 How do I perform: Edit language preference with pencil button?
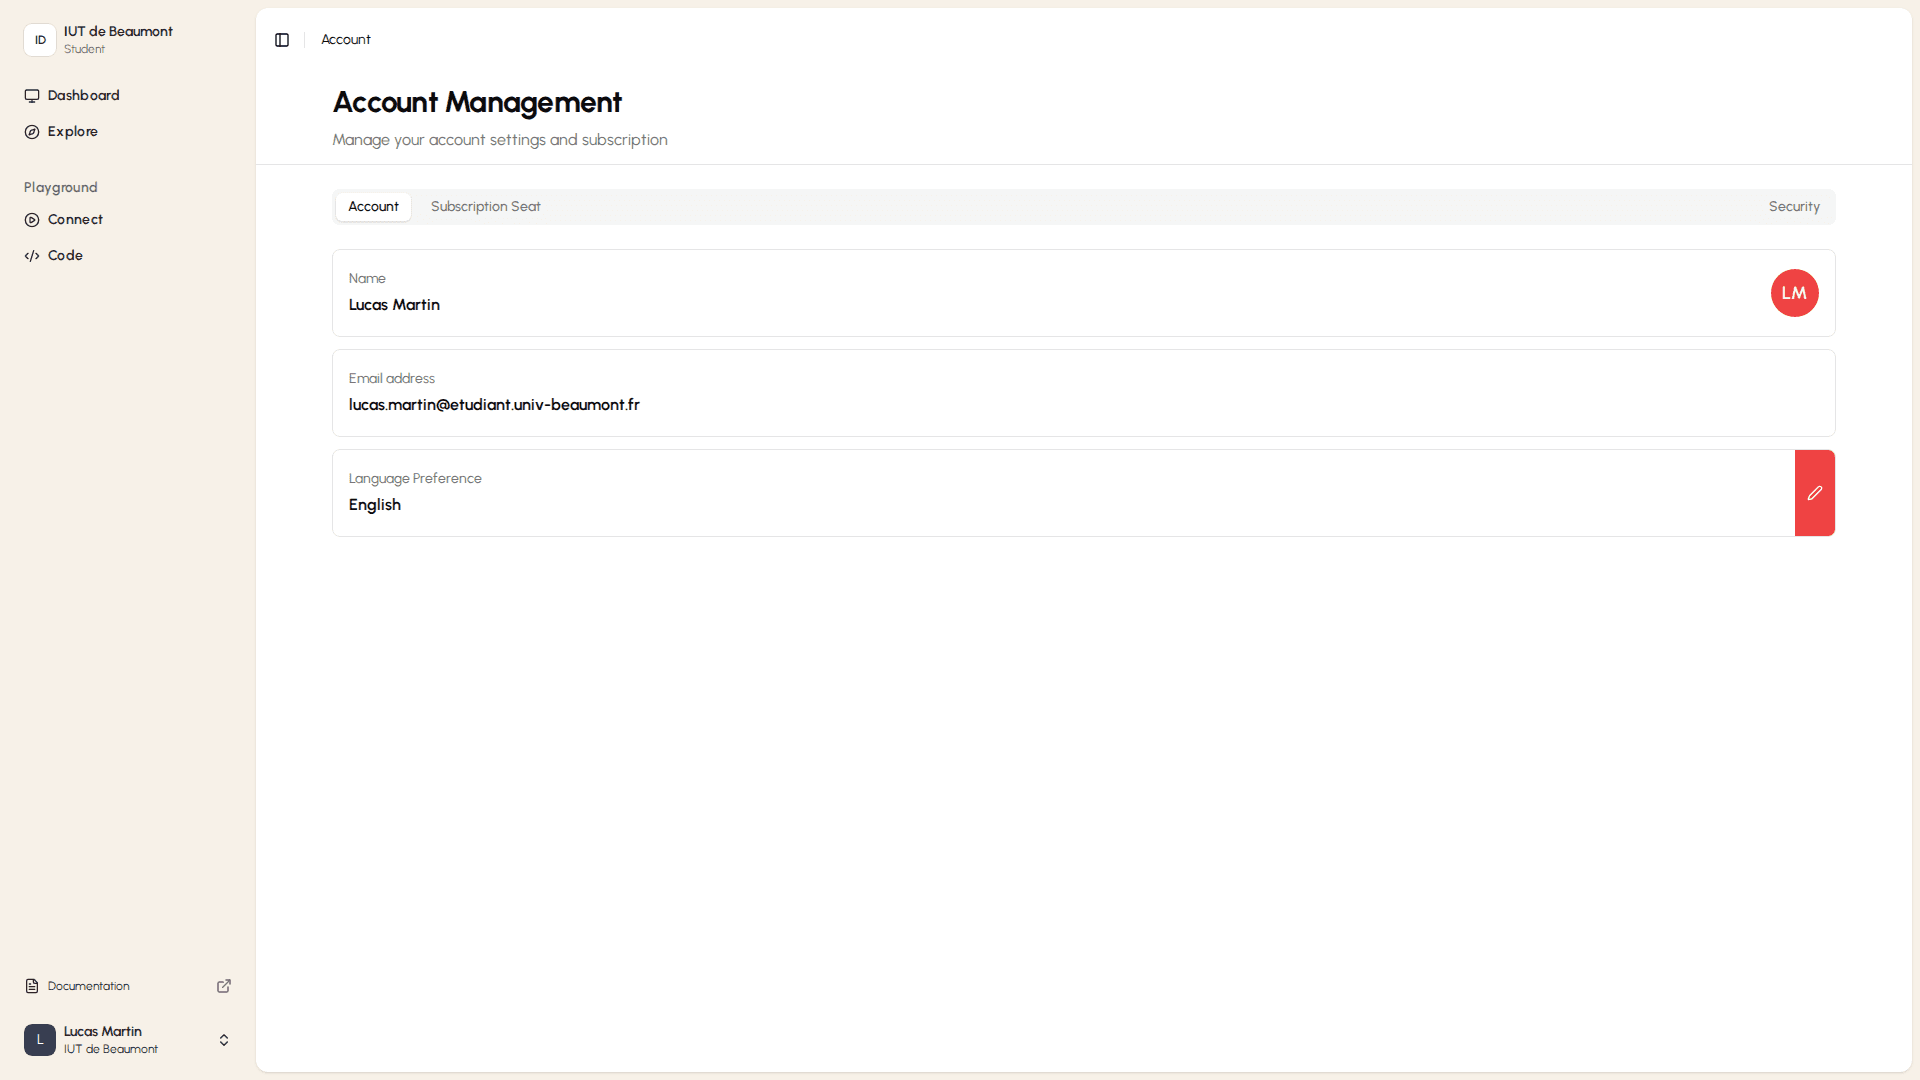(1815, 493)
